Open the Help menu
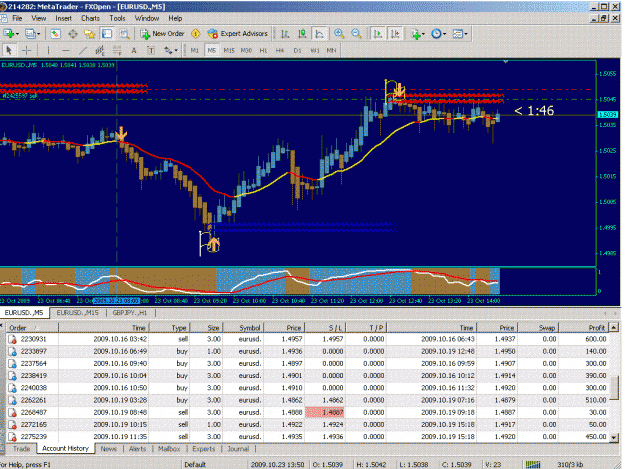 (x=175, y=18)
